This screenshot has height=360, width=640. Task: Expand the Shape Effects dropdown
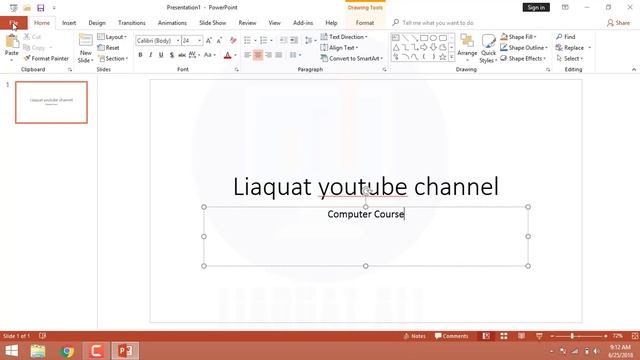523,58
